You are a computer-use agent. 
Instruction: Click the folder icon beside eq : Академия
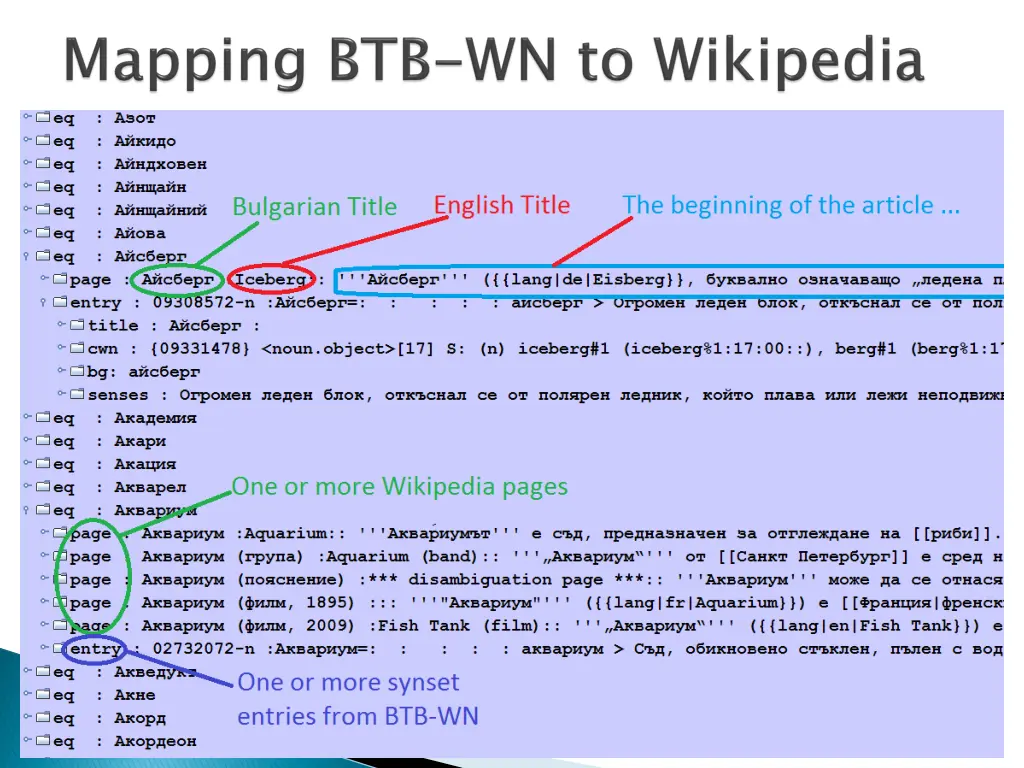click(43, 417)
